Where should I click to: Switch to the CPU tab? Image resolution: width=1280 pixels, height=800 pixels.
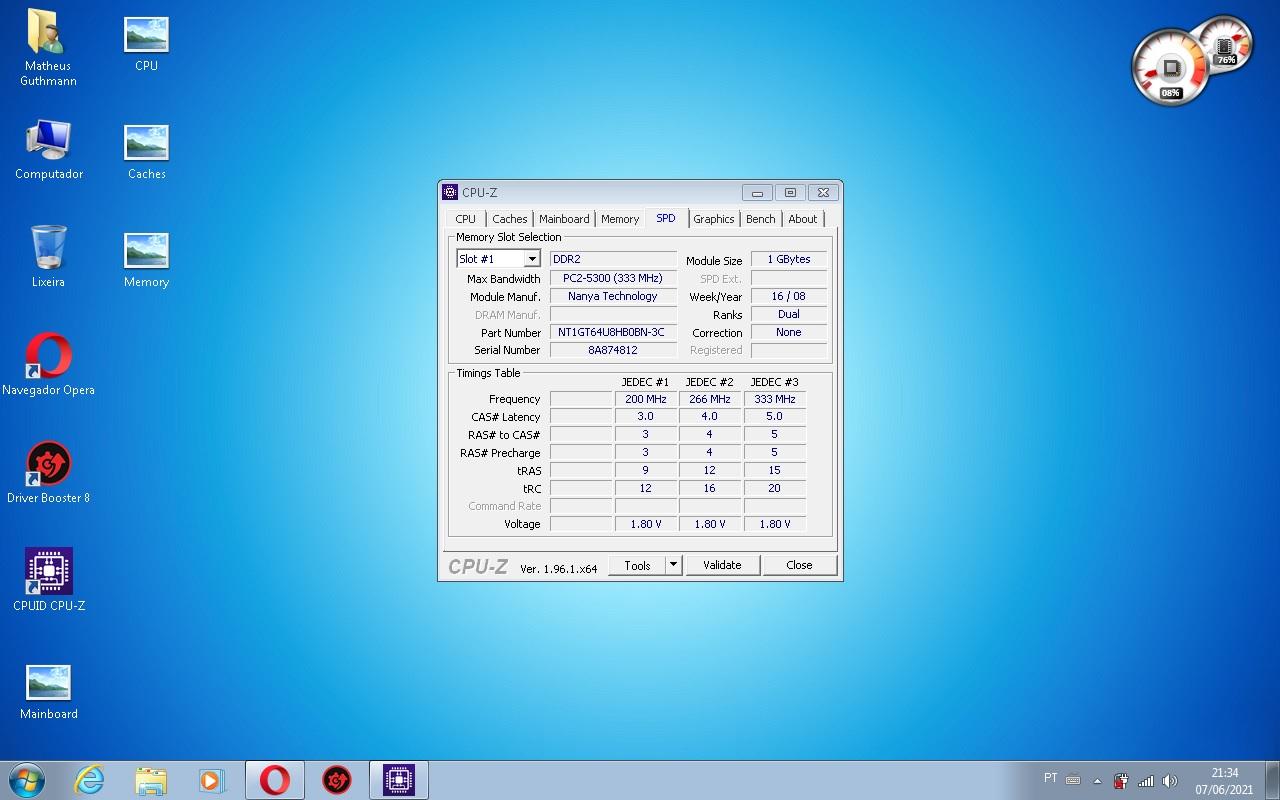coord(465,219)
